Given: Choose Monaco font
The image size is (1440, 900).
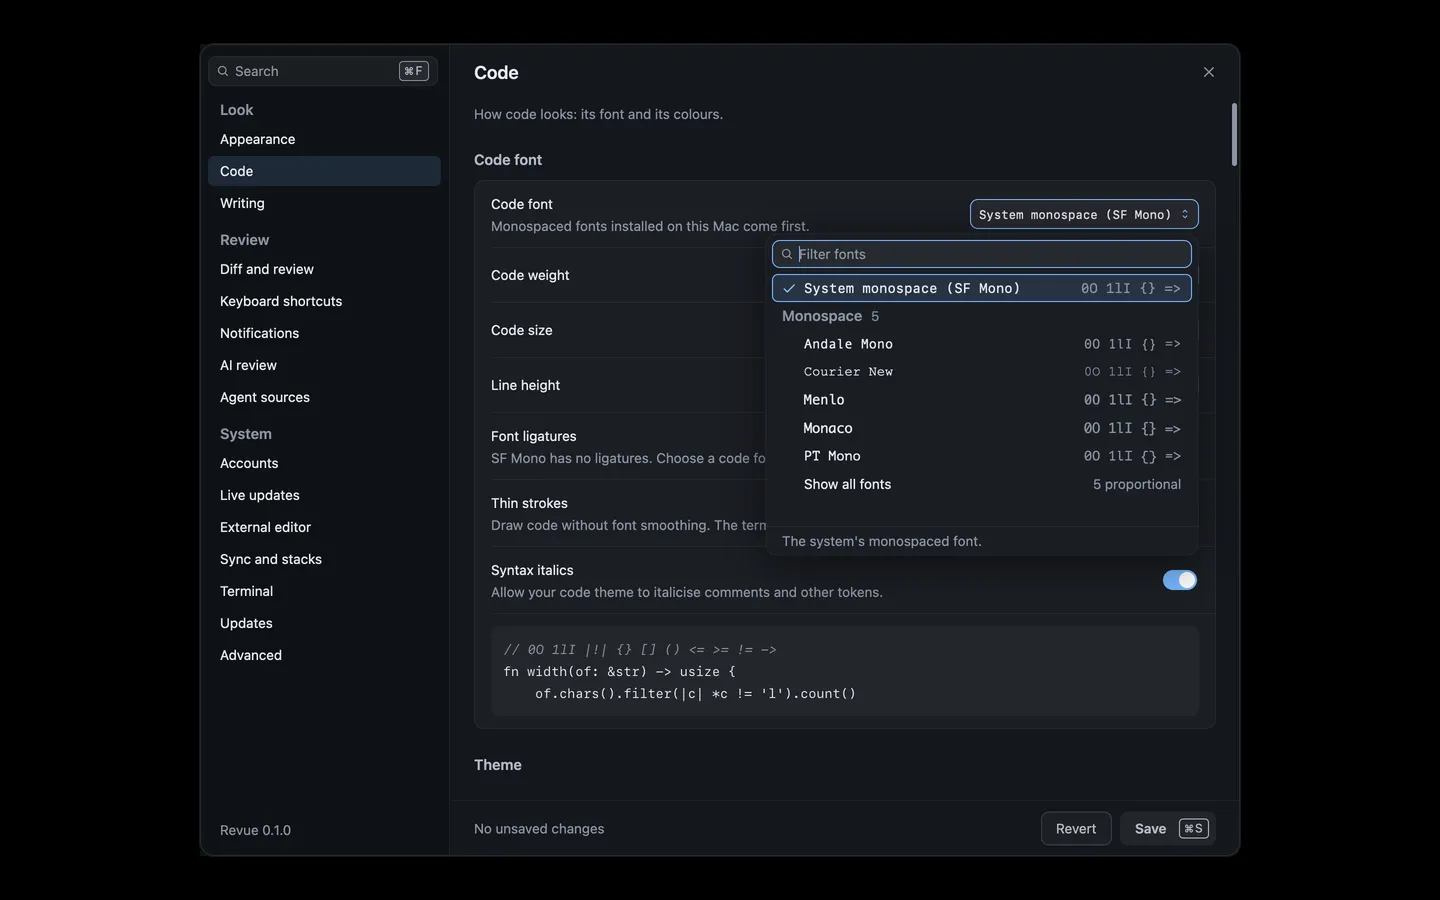Looking at the screenshot, I should tap(982, 428).
